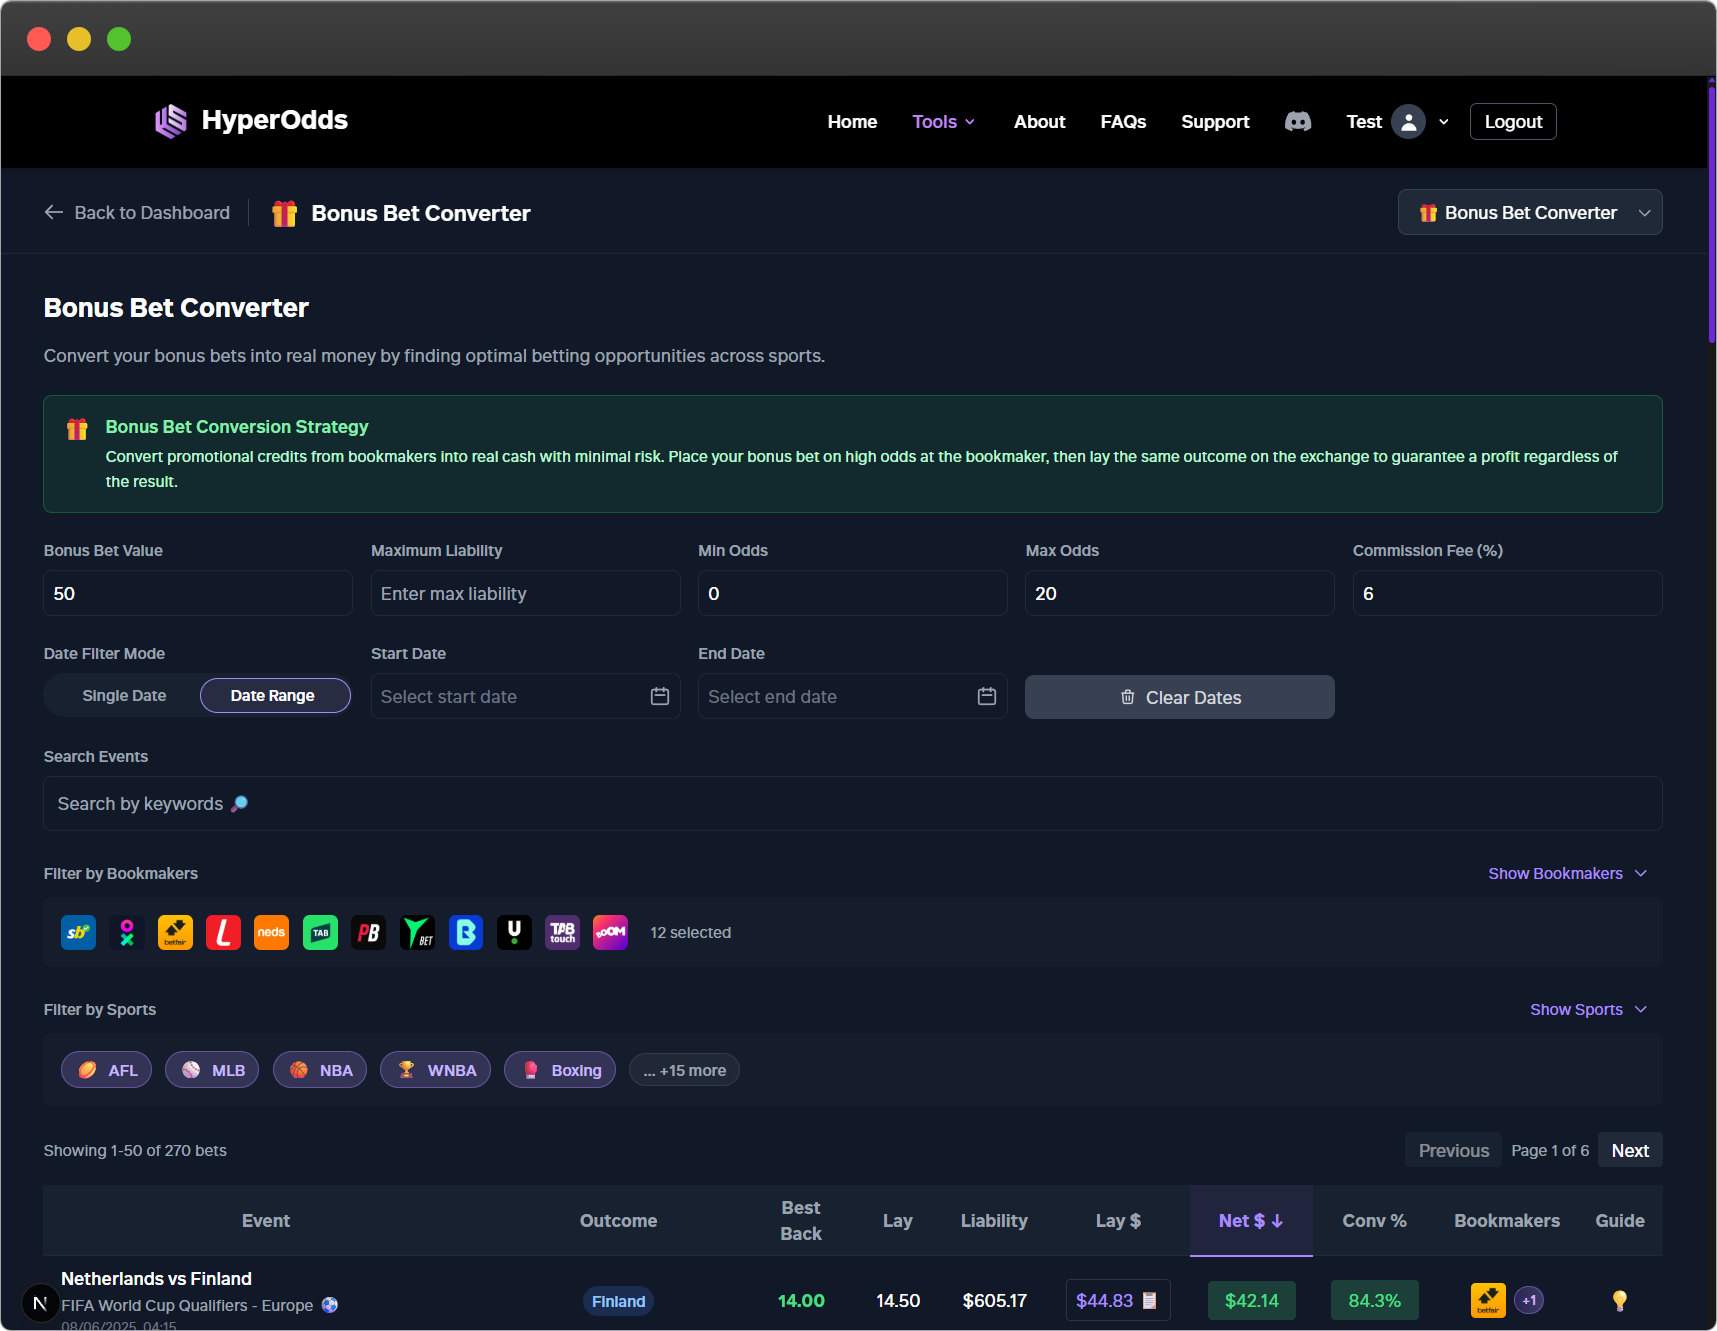
Task: Click the Select start date field
Action: pyautogui.click(x=525, y=696)
